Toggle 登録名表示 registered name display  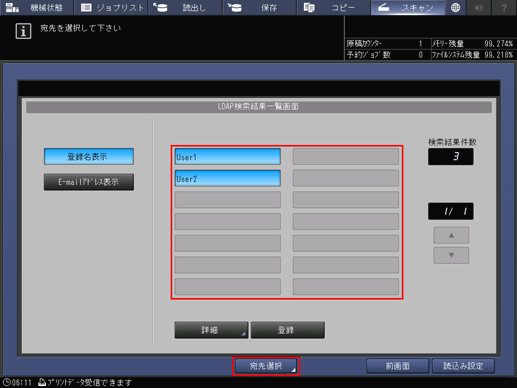(x=89, y=156)
